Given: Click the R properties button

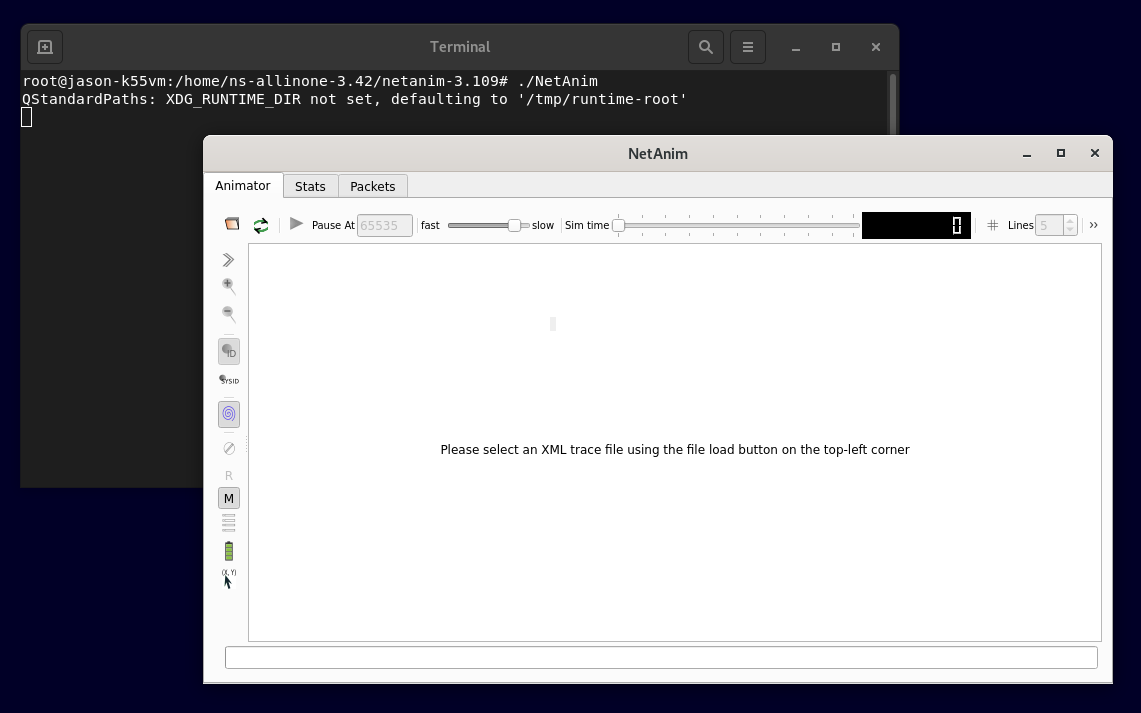Looking at the screenshot, I should [228, 476].
